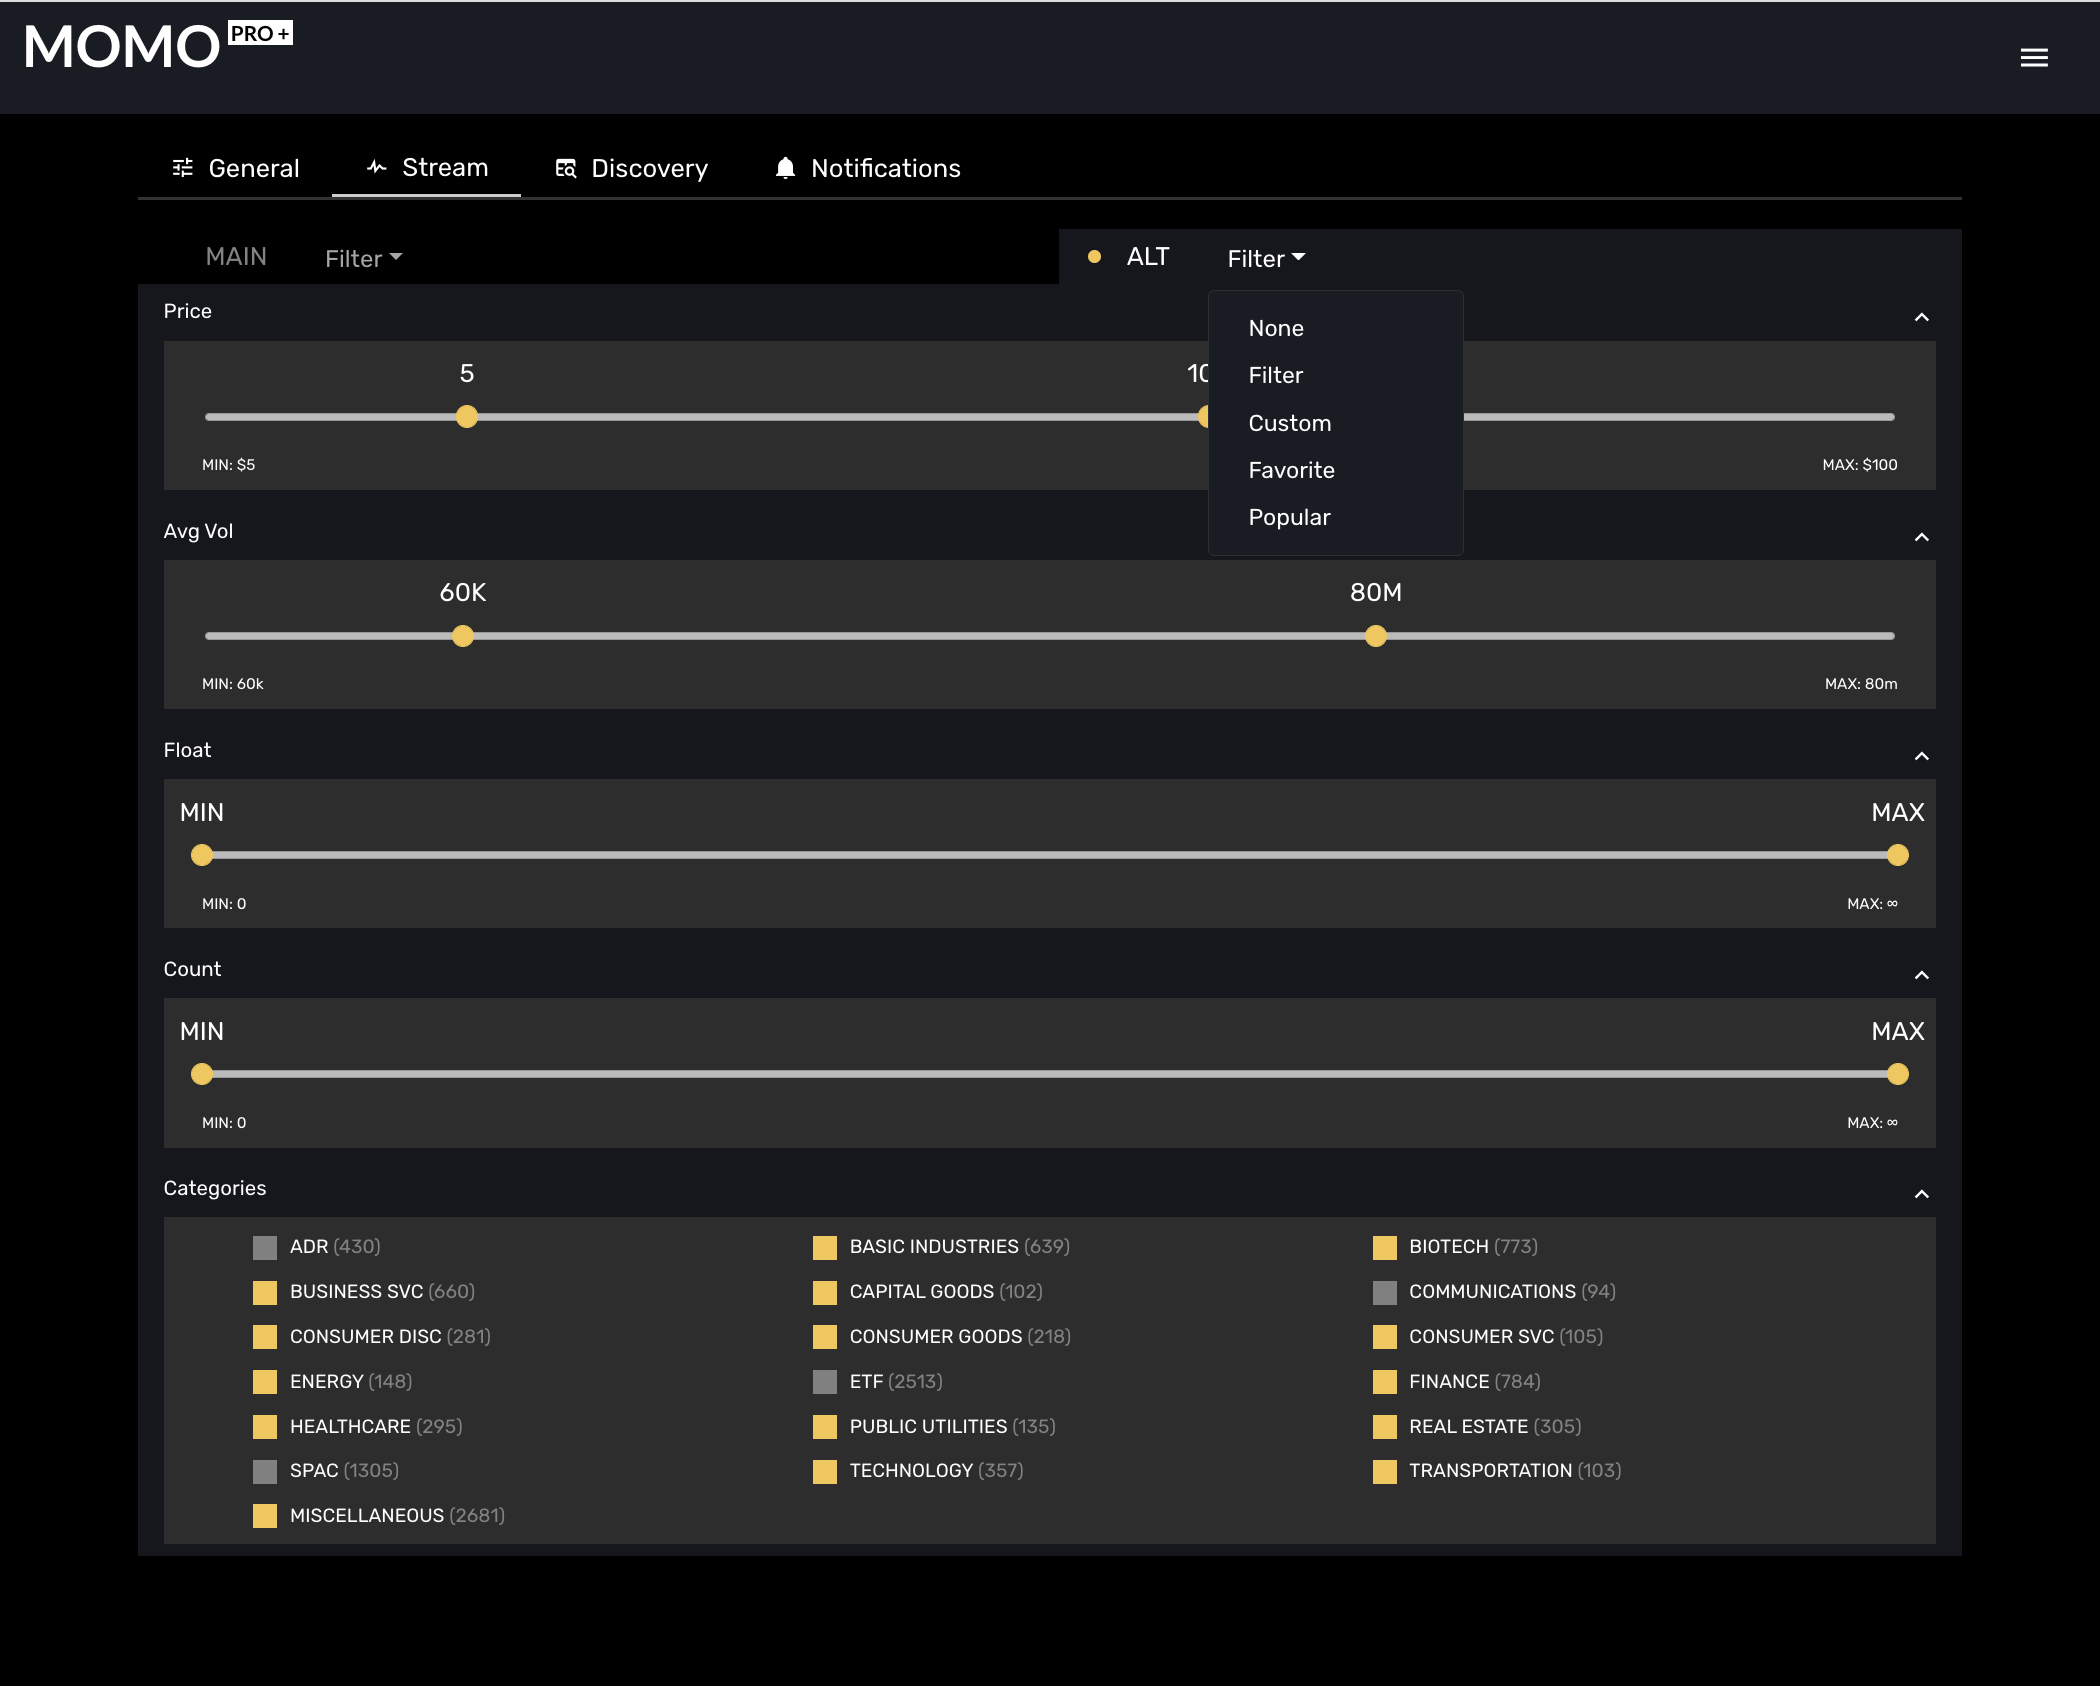Collapse the Categories section
The image size is (2100, 1686).
(x=1921, y=1194)
